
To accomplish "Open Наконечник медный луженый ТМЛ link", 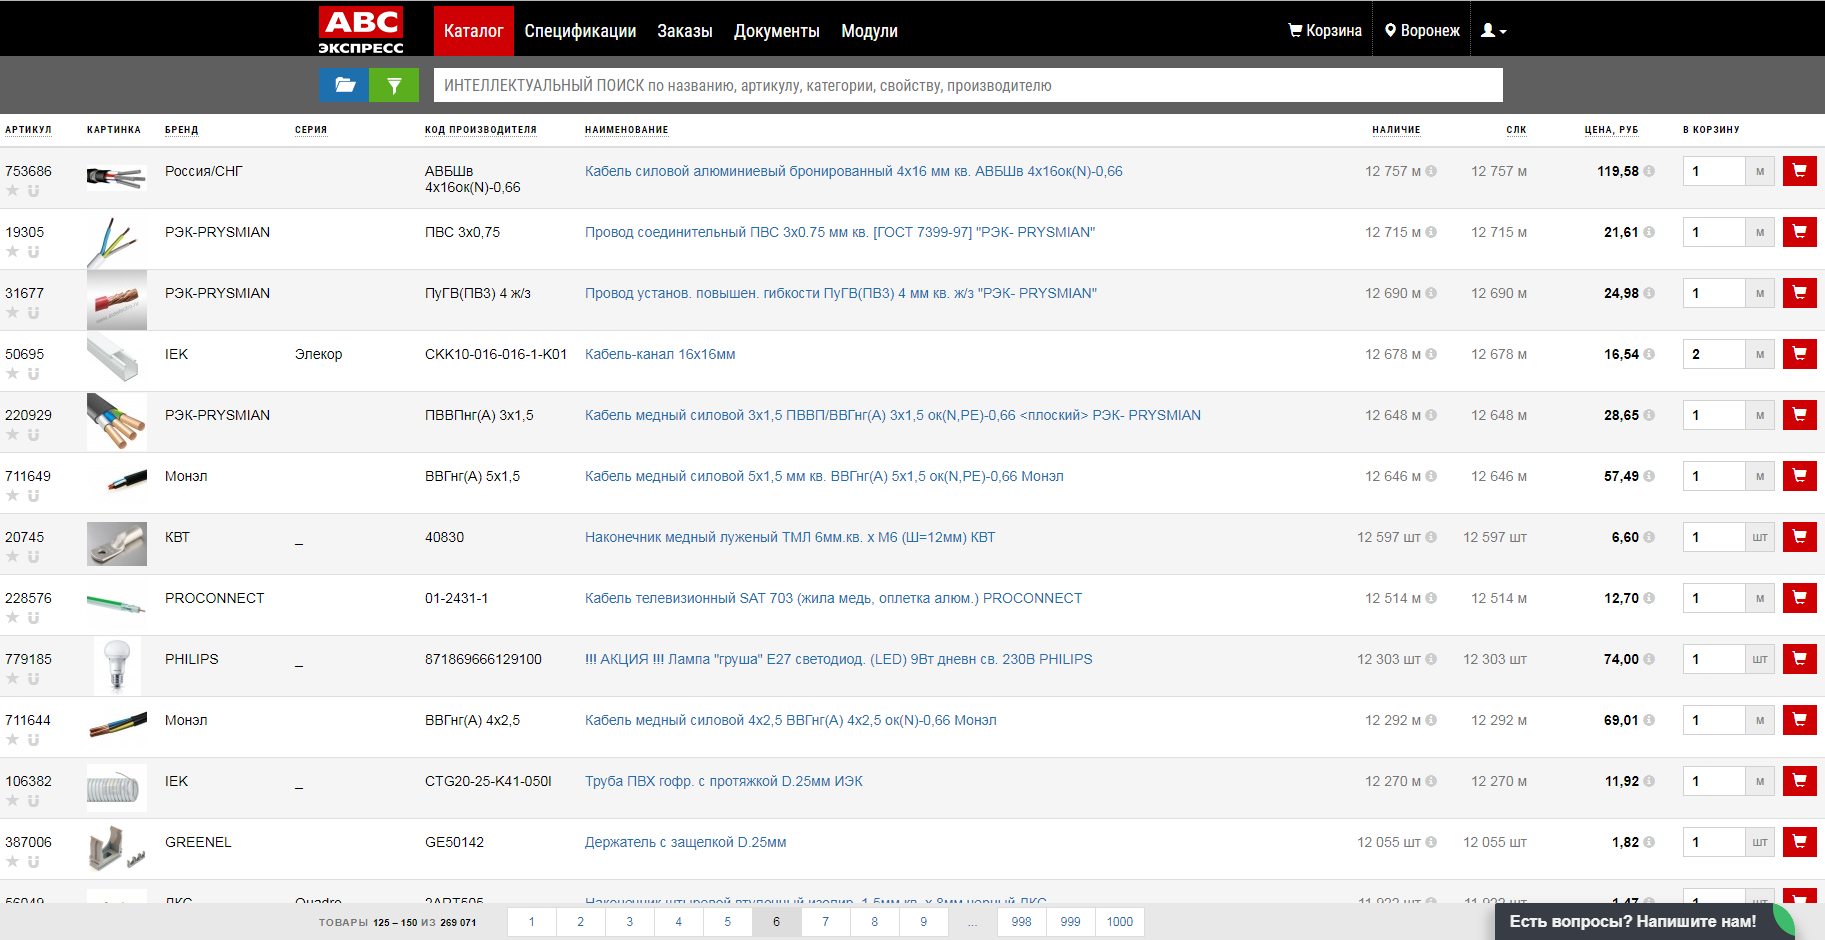I will 790,537.
